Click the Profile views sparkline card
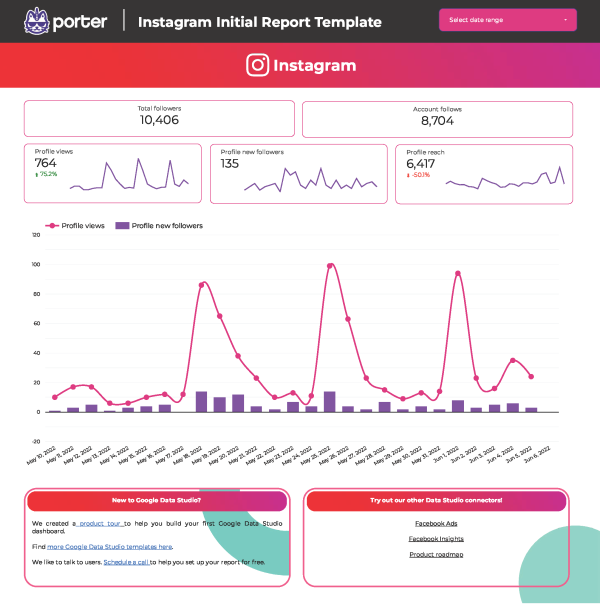Image resolution: width=600 pixels, height=604 pixels. pyautogui.click(x=112, y=173)
